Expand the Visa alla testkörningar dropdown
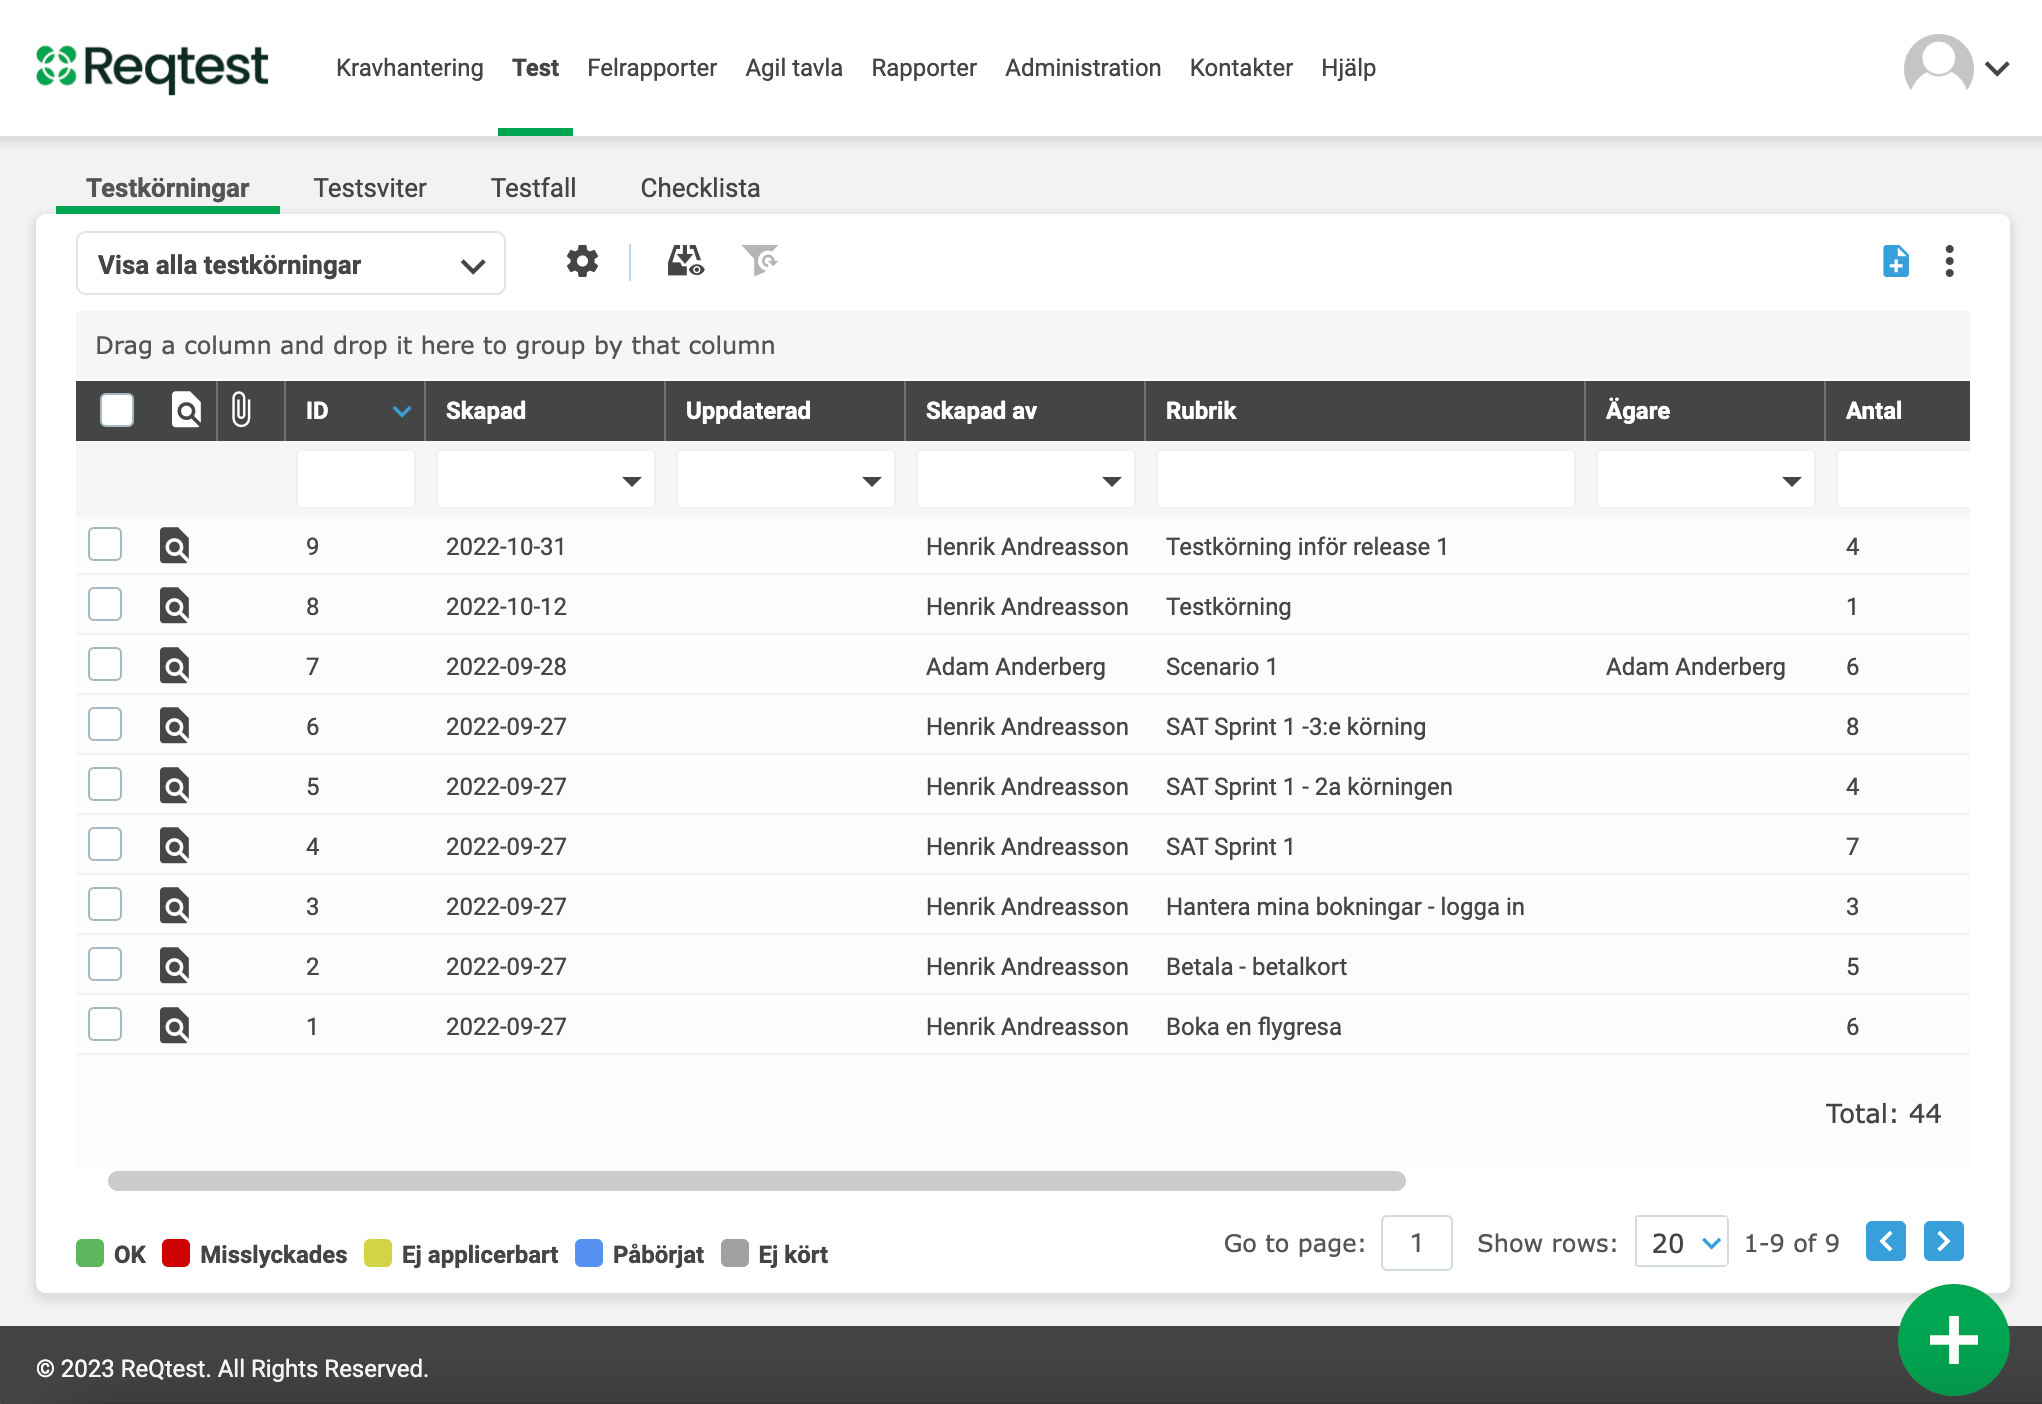The image size is (2042, 1404). click(x=290, y=265)
